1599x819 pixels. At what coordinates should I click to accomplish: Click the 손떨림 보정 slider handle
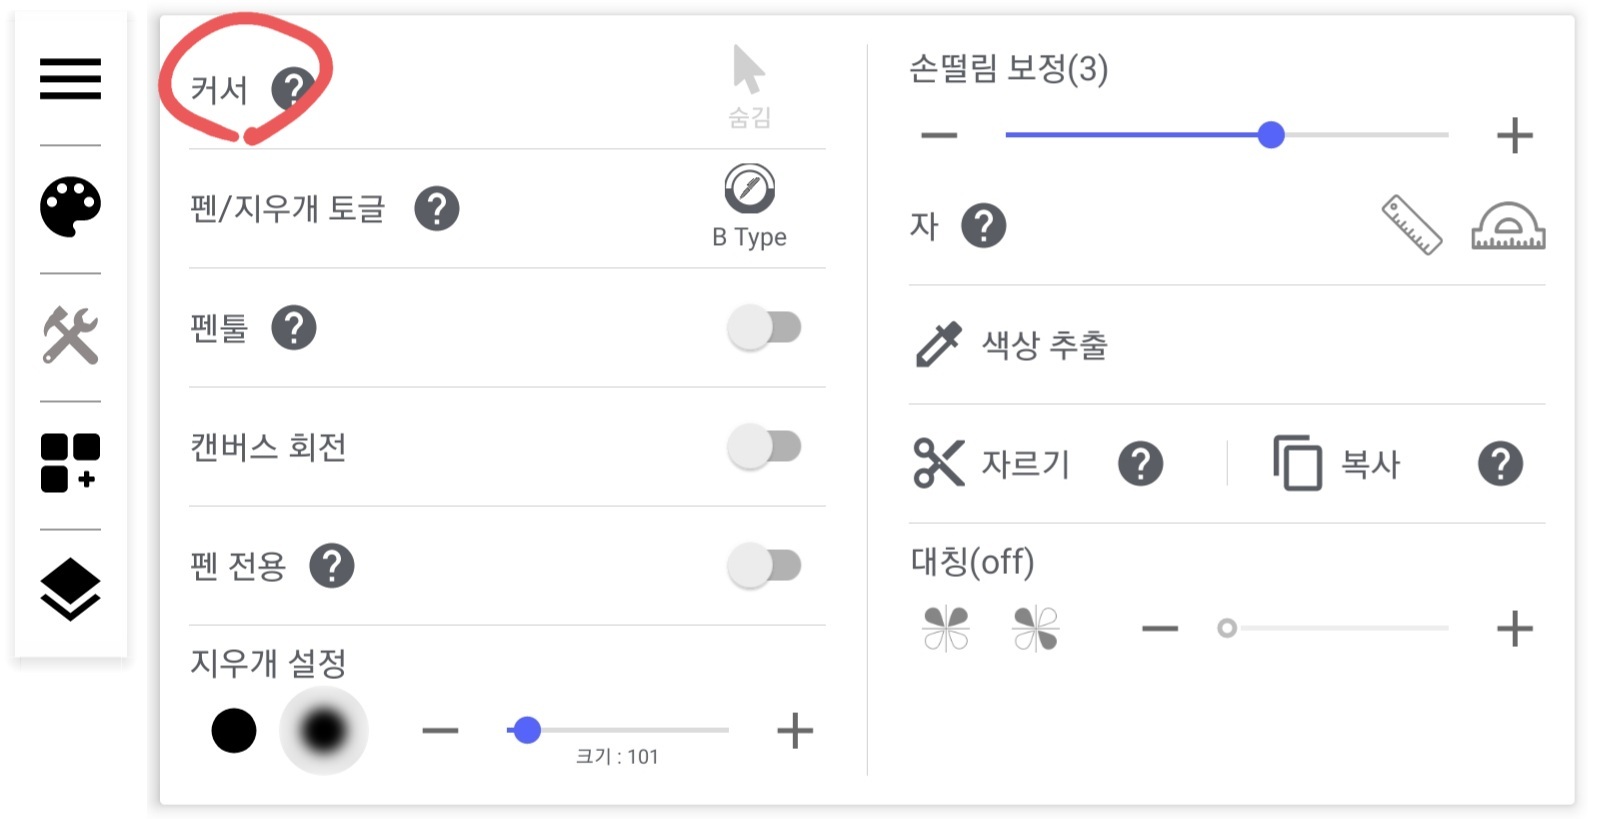(1271, 135)
